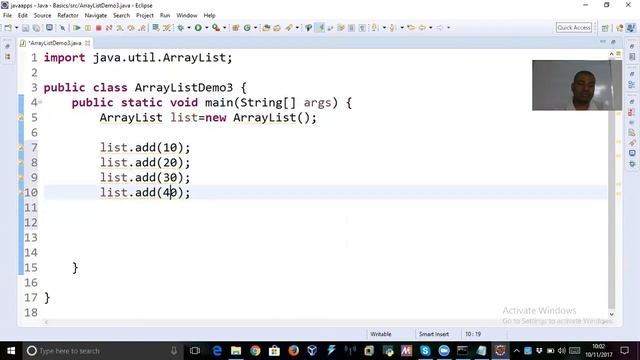The width and height of the screenshot is (640, 360).
Task: Open the Source menu
Action: coord(42,16)
